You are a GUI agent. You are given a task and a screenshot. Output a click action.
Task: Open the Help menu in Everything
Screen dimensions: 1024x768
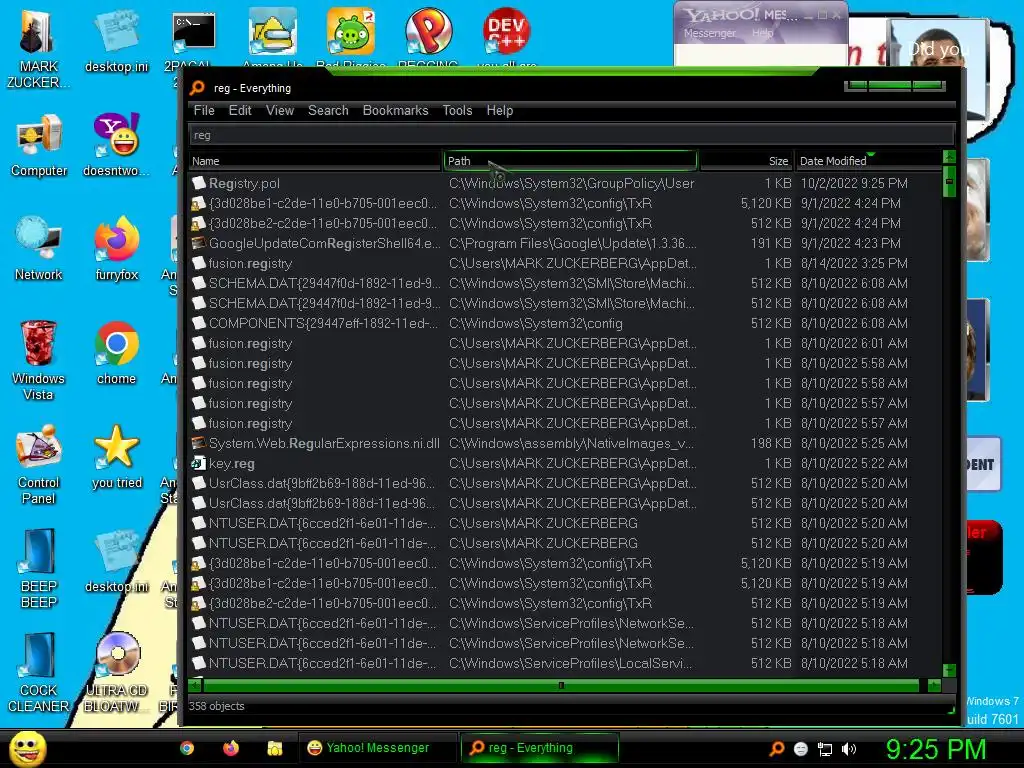[x=500, y=110]
